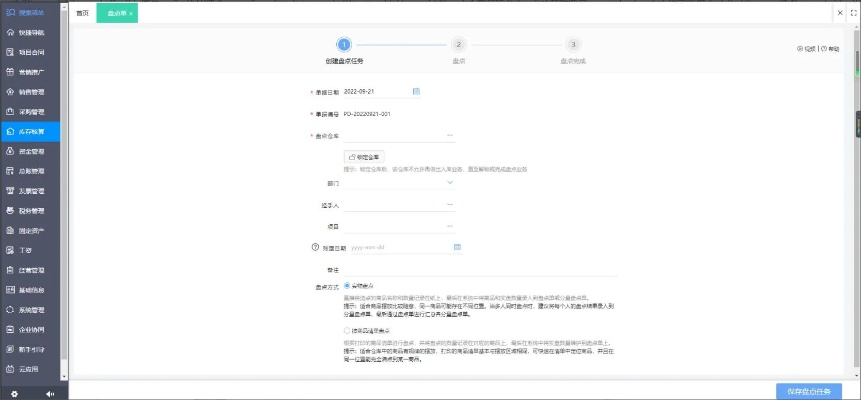The image size is (861, 400).
Task: Open 采购管理 in the sidebar
Action: pos(30,112)
